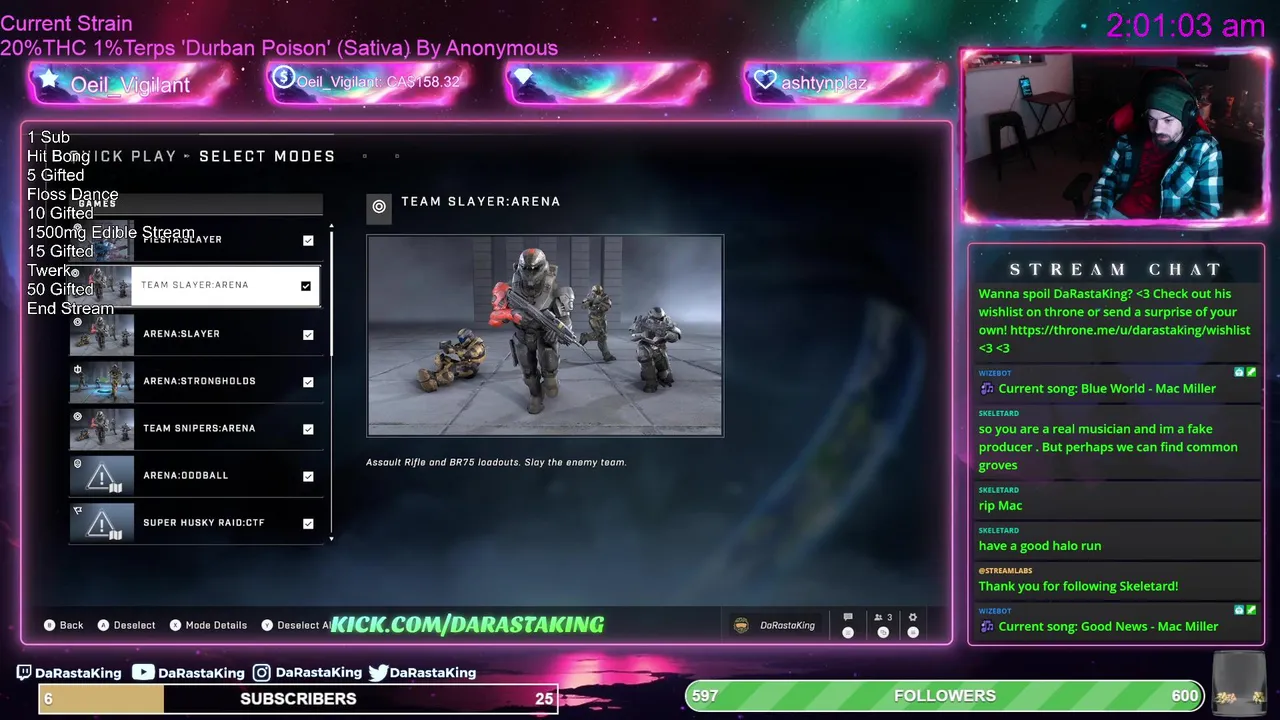Image resolution: width=1280 pixels, height=720 pixels.
Task: Select the Team Slayer:Arena mode row
Action: (196, 286)
